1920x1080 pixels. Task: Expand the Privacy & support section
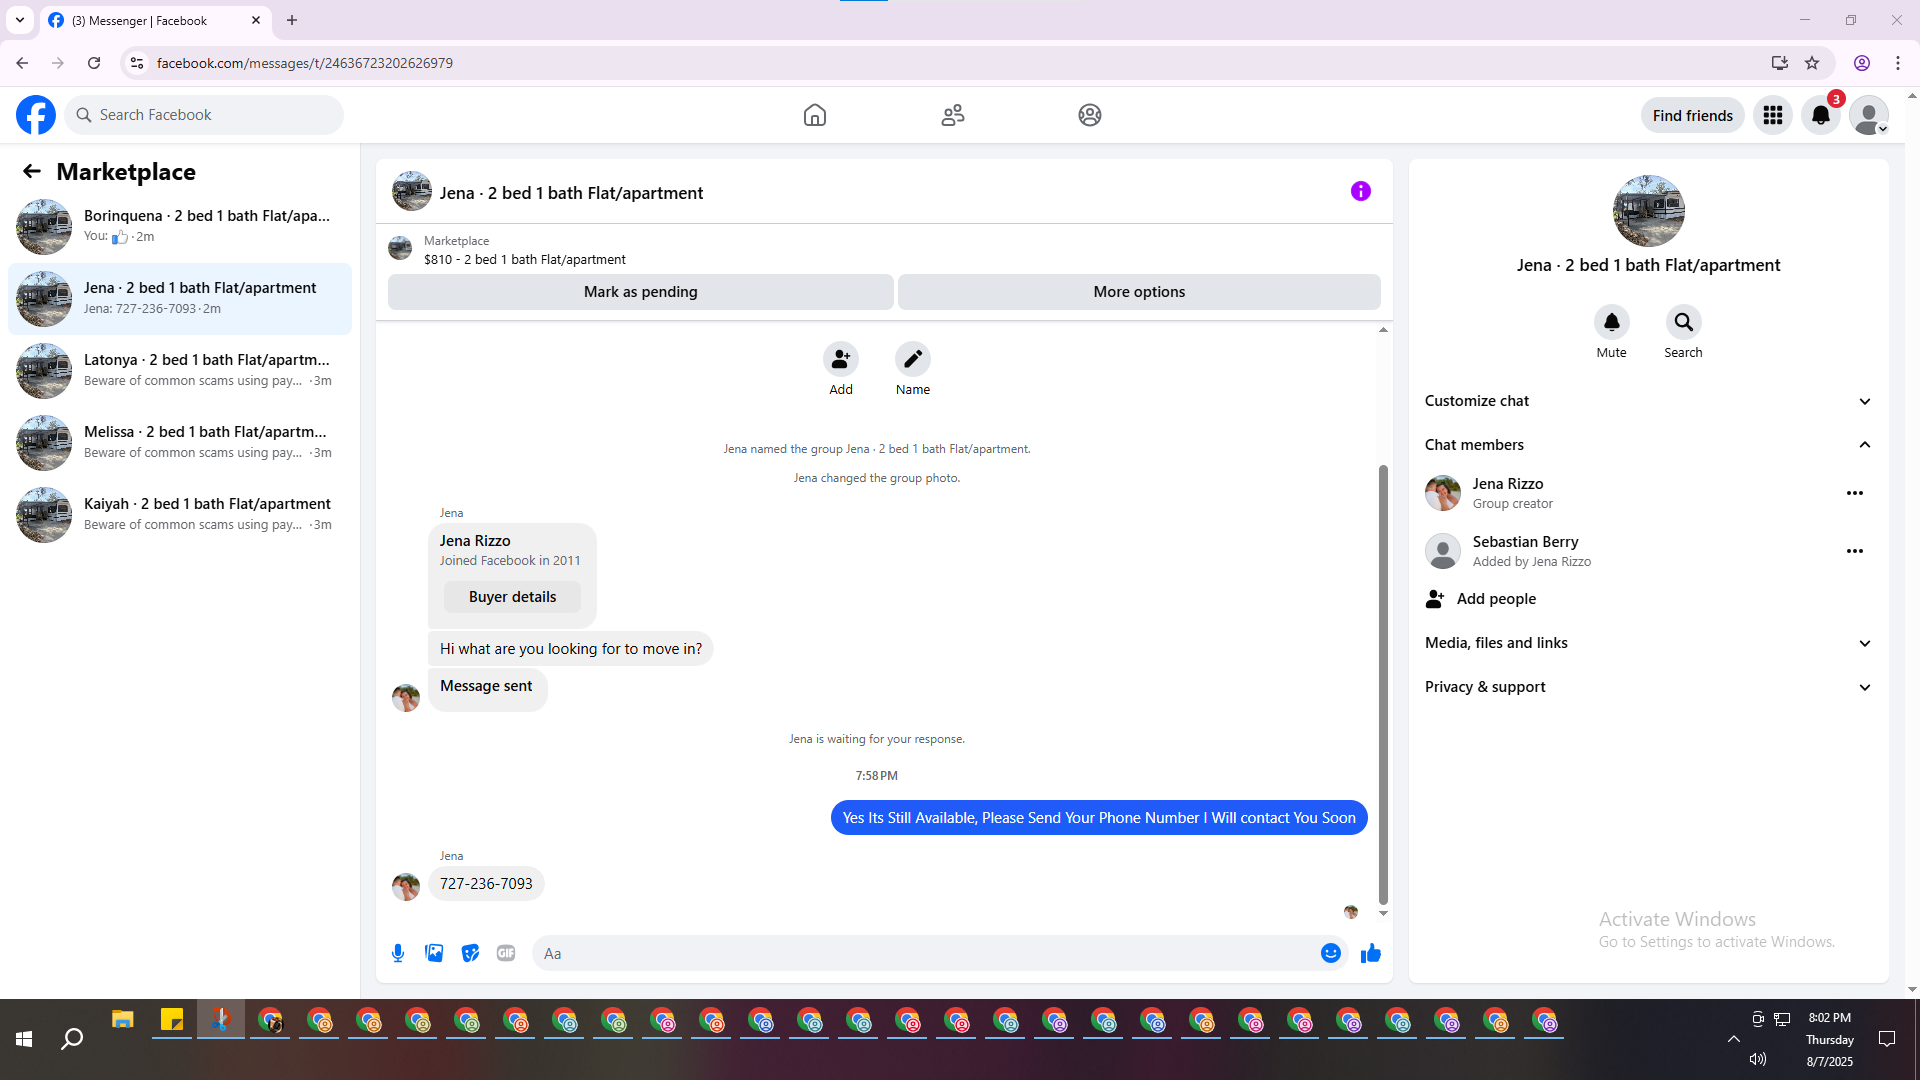1649,687
